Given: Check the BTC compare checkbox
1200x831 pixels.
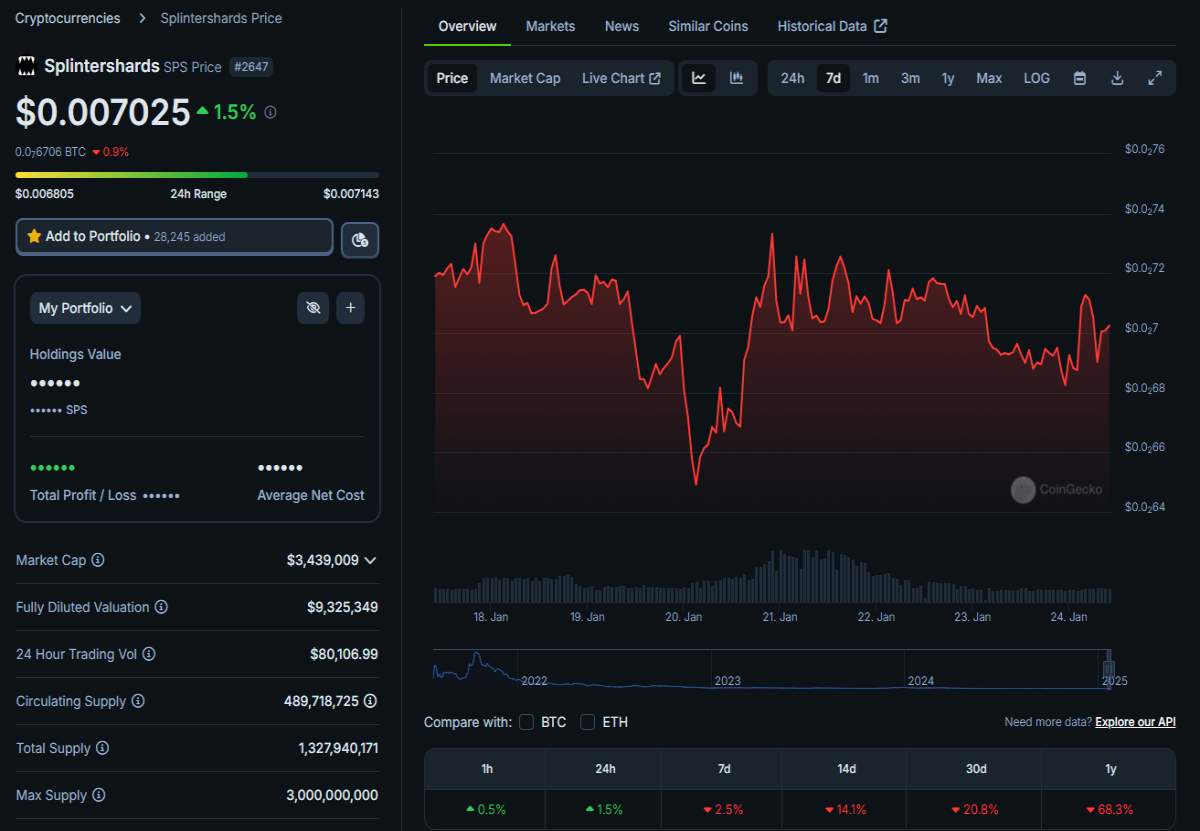Looking at the screenshot, I should 526,722.
